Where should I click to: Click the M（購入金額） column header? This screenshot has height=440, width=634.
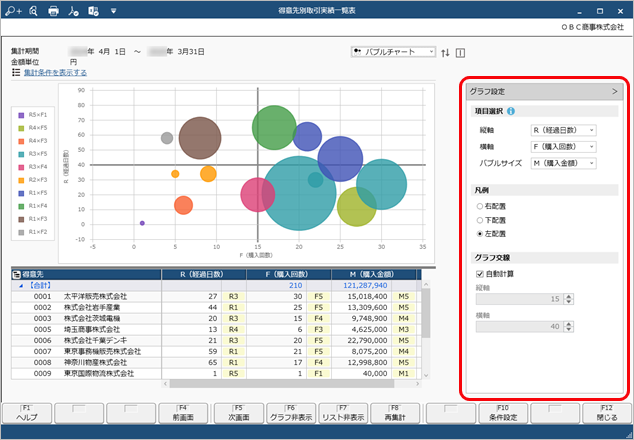[374, 275]
